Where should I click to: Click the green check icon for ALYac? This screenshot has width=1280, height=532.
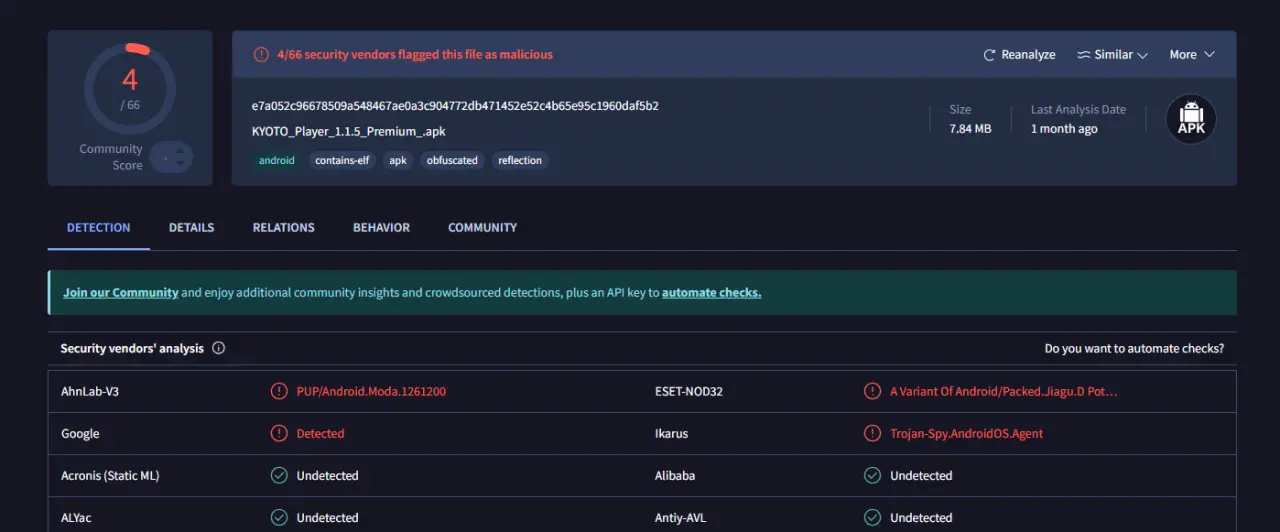pyautogui.click(x=279, y=518)
